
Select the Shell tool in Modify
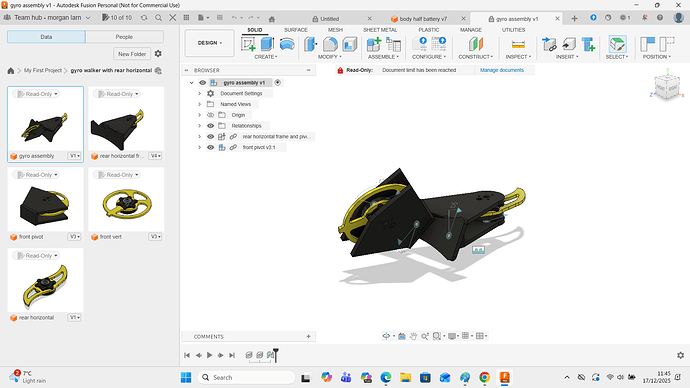[349, 44]
